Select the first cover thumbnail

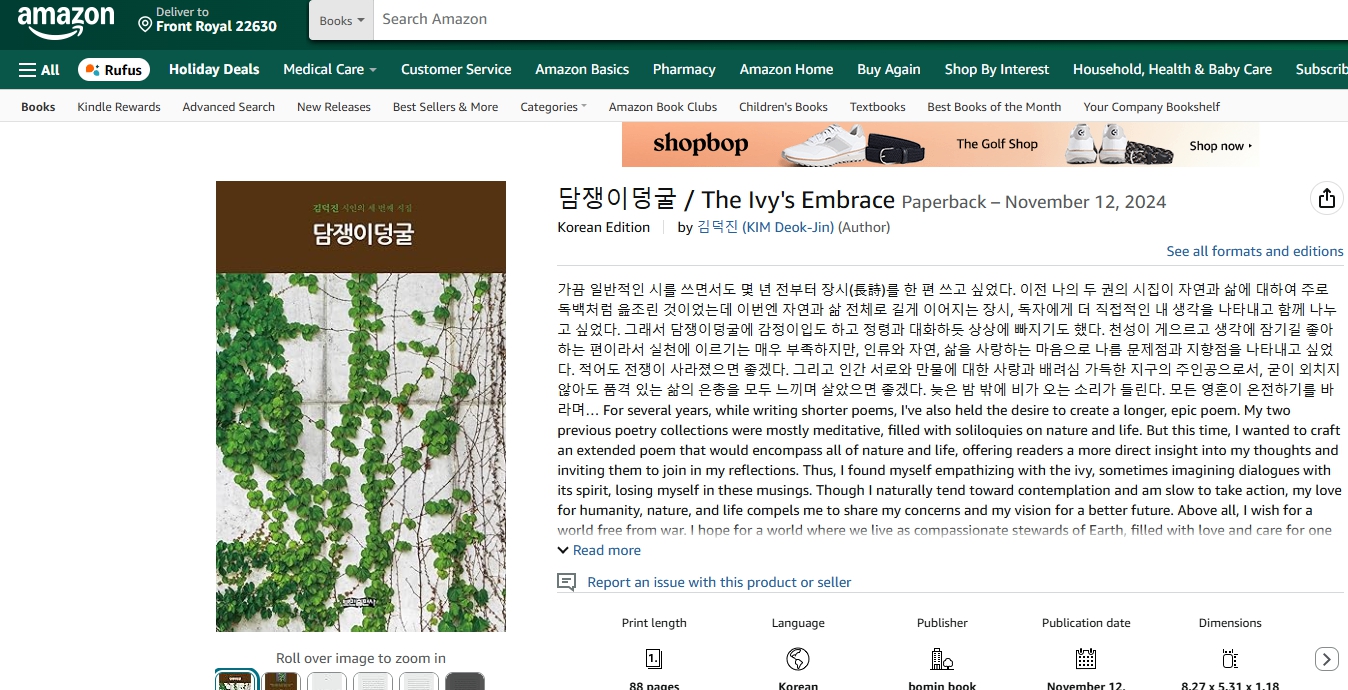point(236,681)
